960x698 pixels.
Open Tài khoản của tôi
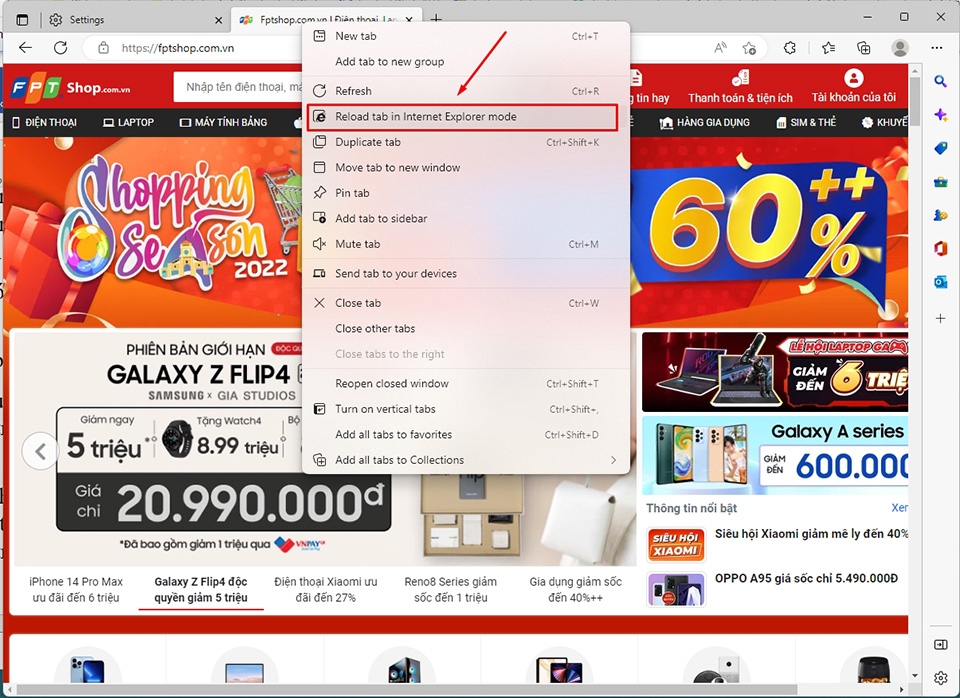click(853, 87)
